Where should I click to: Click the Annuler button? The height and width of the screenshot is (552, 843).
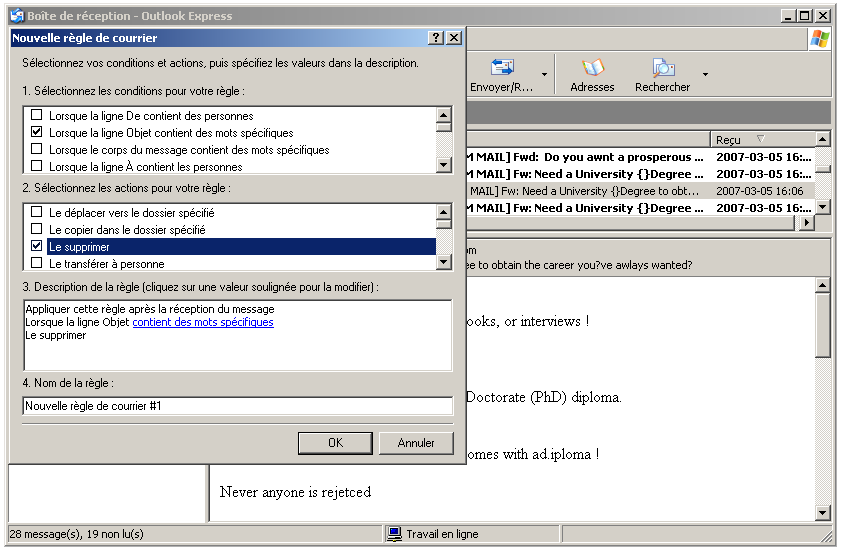point(416,443)
